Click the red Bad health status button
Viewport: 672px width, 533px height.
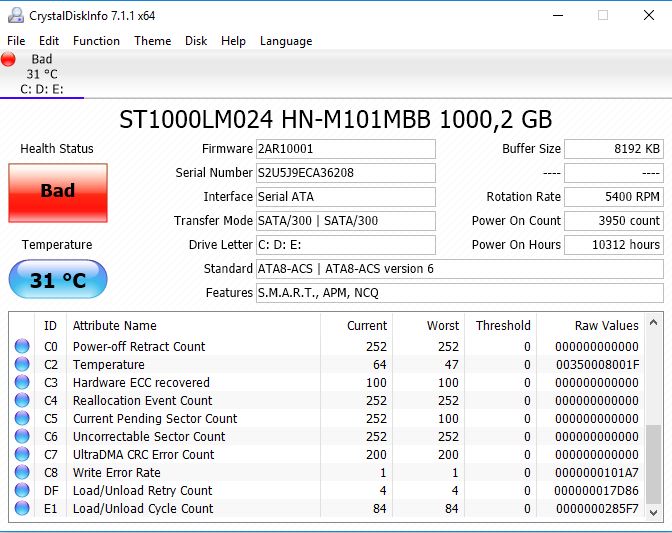pyautogui.click(x=58, y=193)
